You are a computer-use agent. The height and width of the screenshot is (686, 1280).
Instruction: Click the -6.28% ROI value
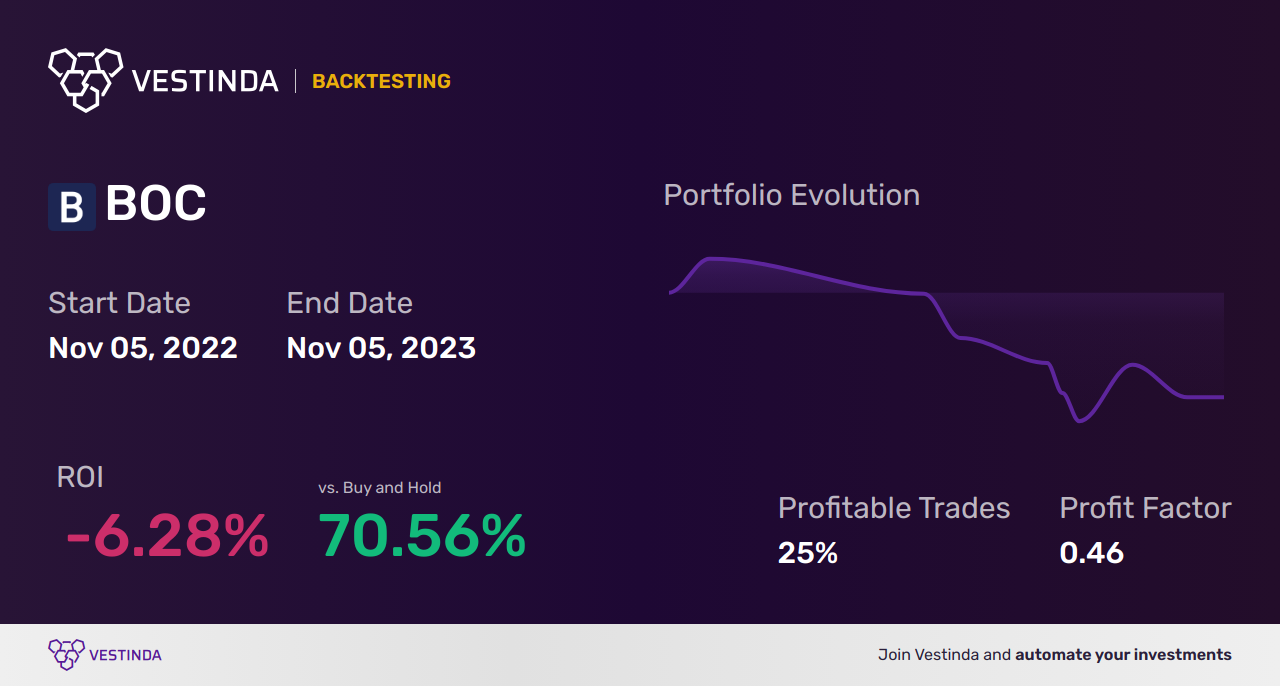167,536
